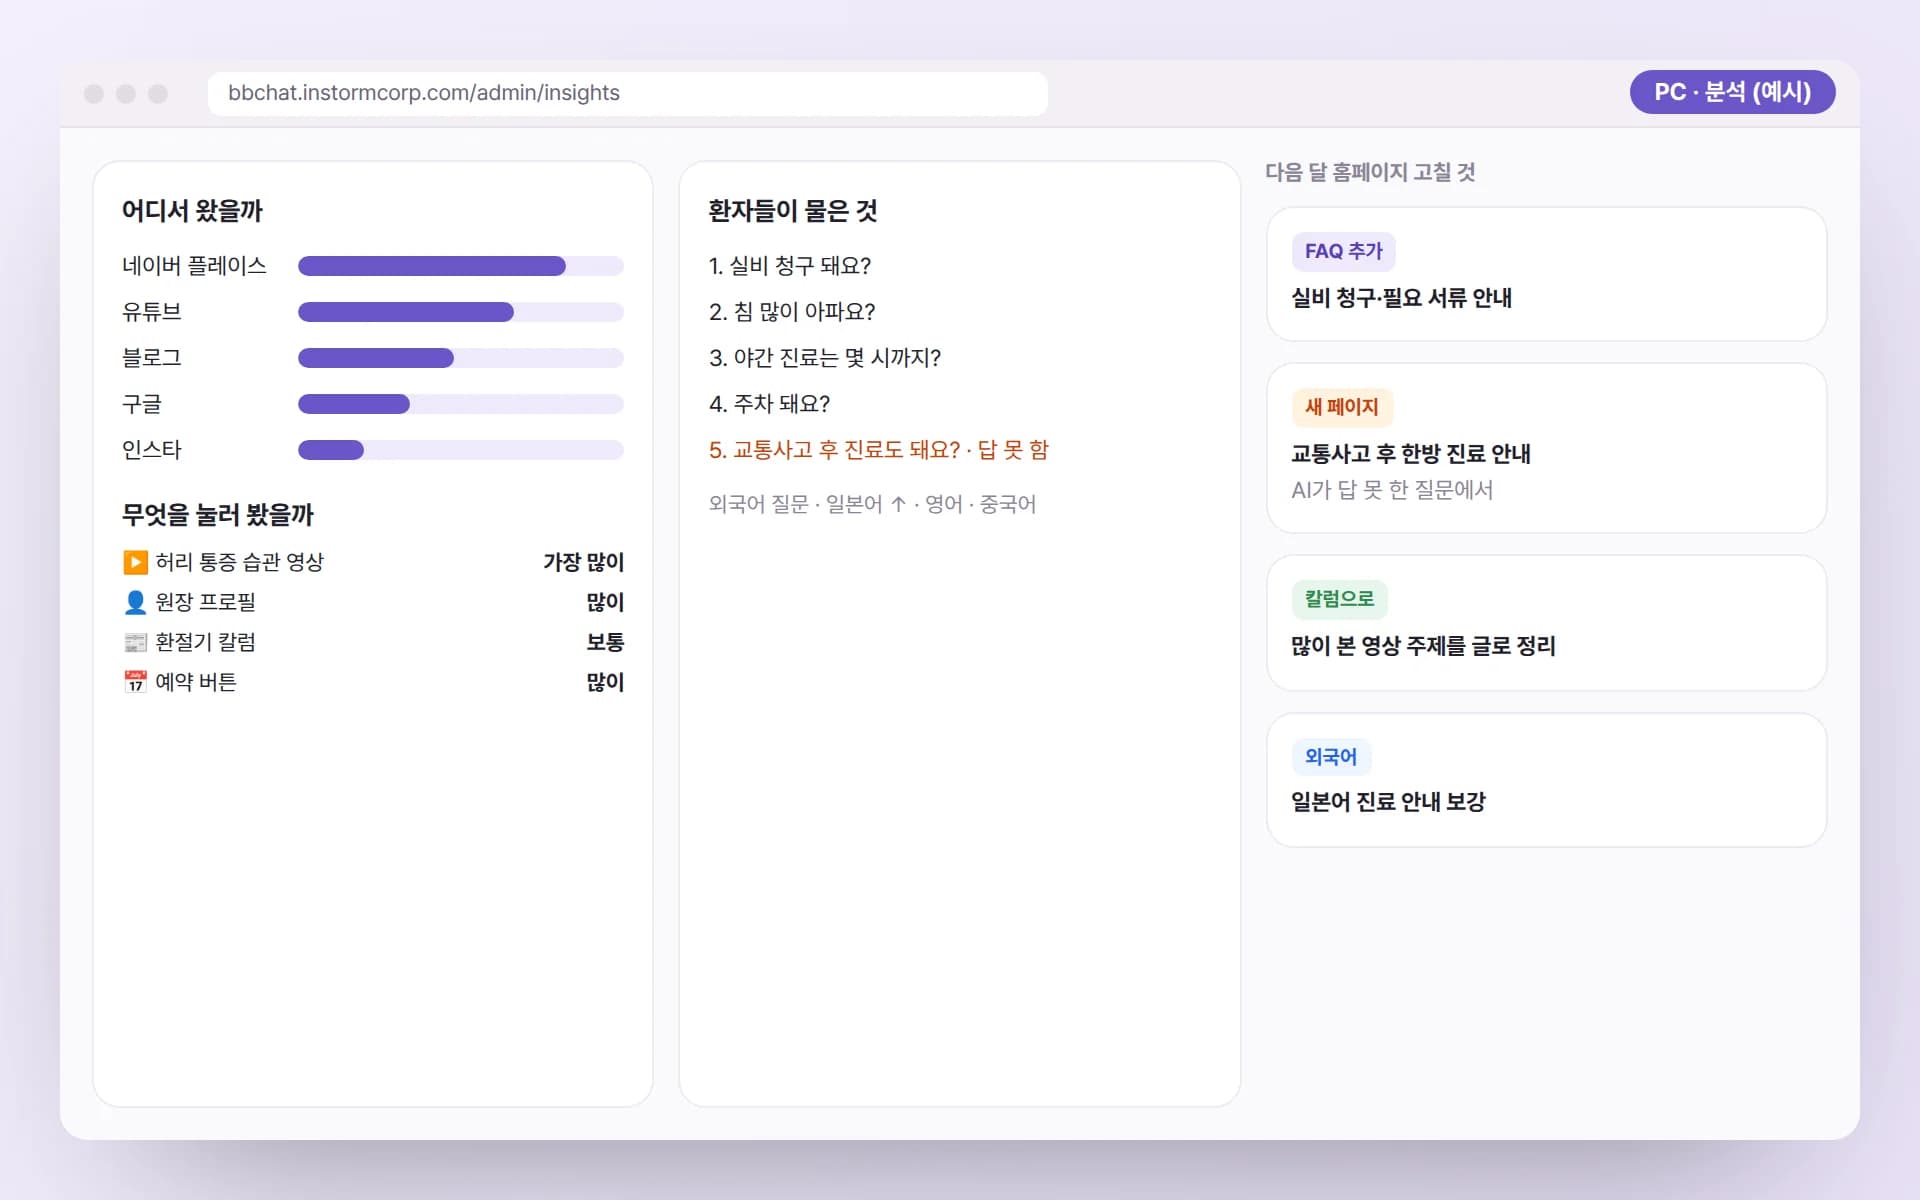The width and height of the screenshot is (1920, 1200).
Task: Click the 인스타 source label
Action: (152, 450)
